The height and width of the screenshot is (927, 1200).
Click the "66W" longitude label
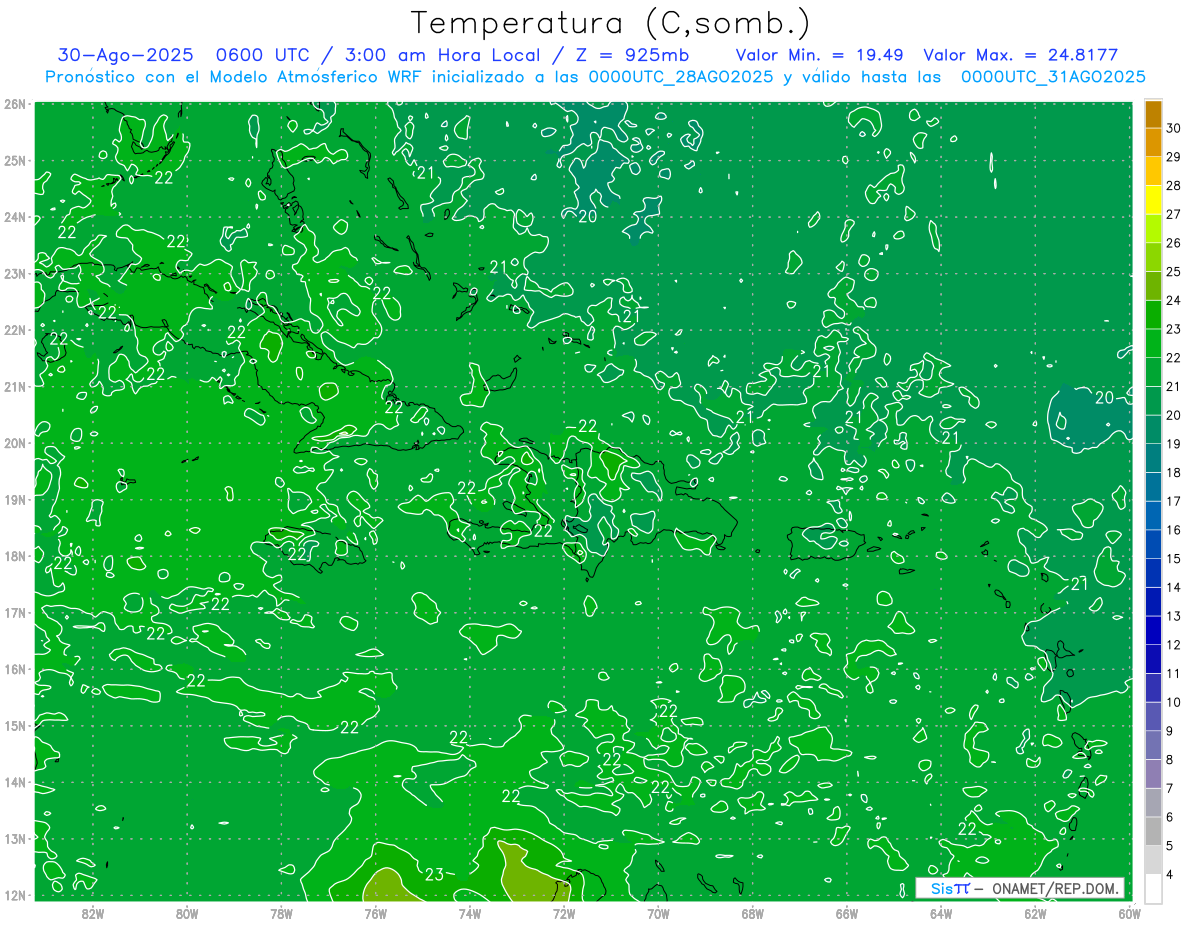click(x=846, y=913)
